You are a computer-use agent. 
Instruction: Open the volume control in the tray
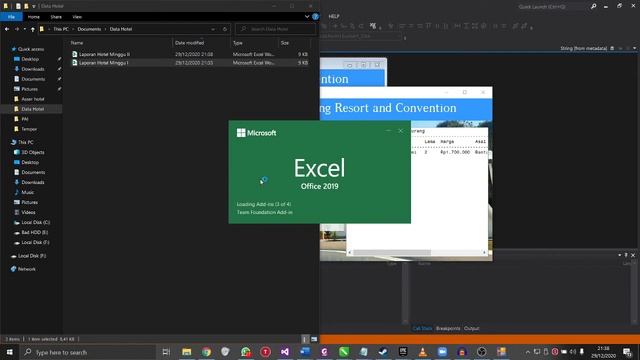coord(573,352)
